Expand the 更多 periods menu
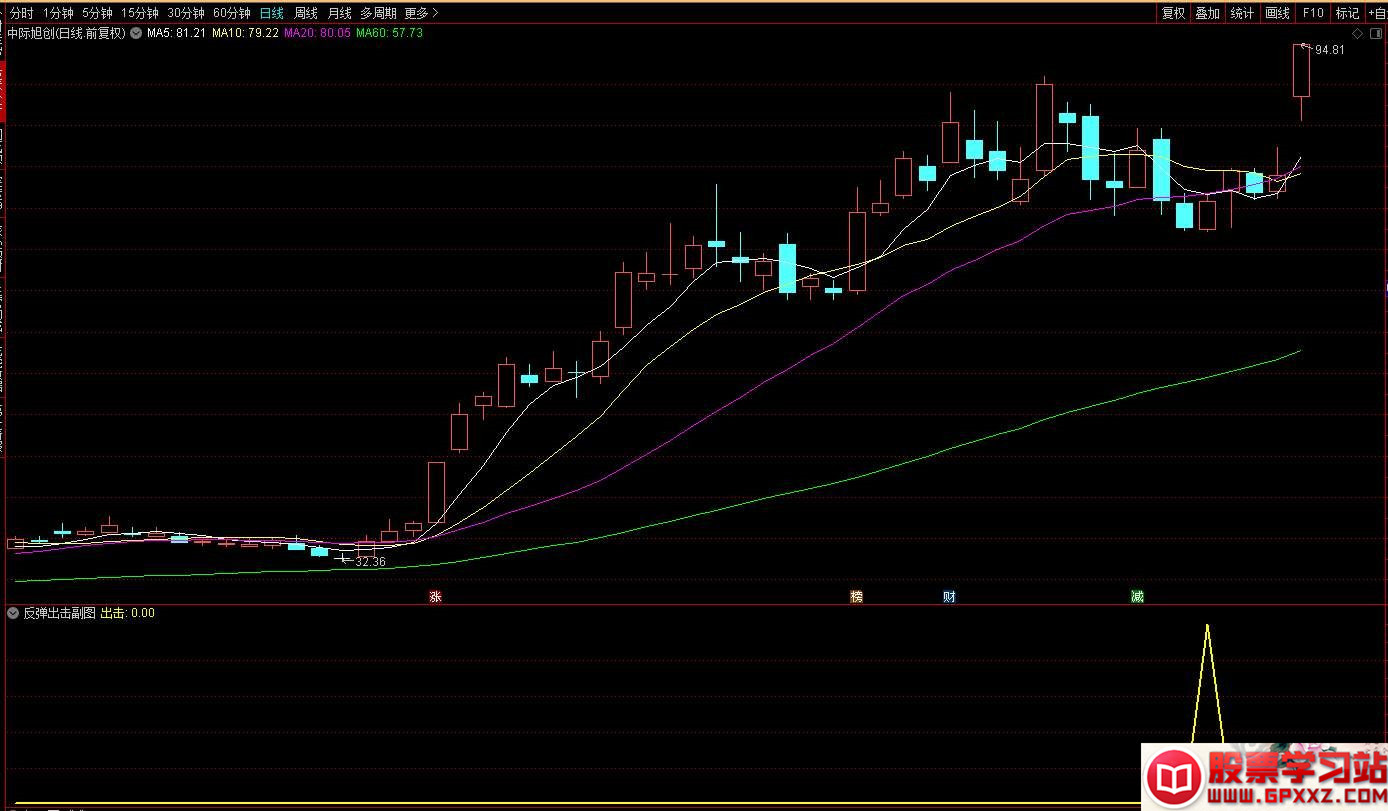The width and height of the screenshot is (1388, 811). click(421, 13)
